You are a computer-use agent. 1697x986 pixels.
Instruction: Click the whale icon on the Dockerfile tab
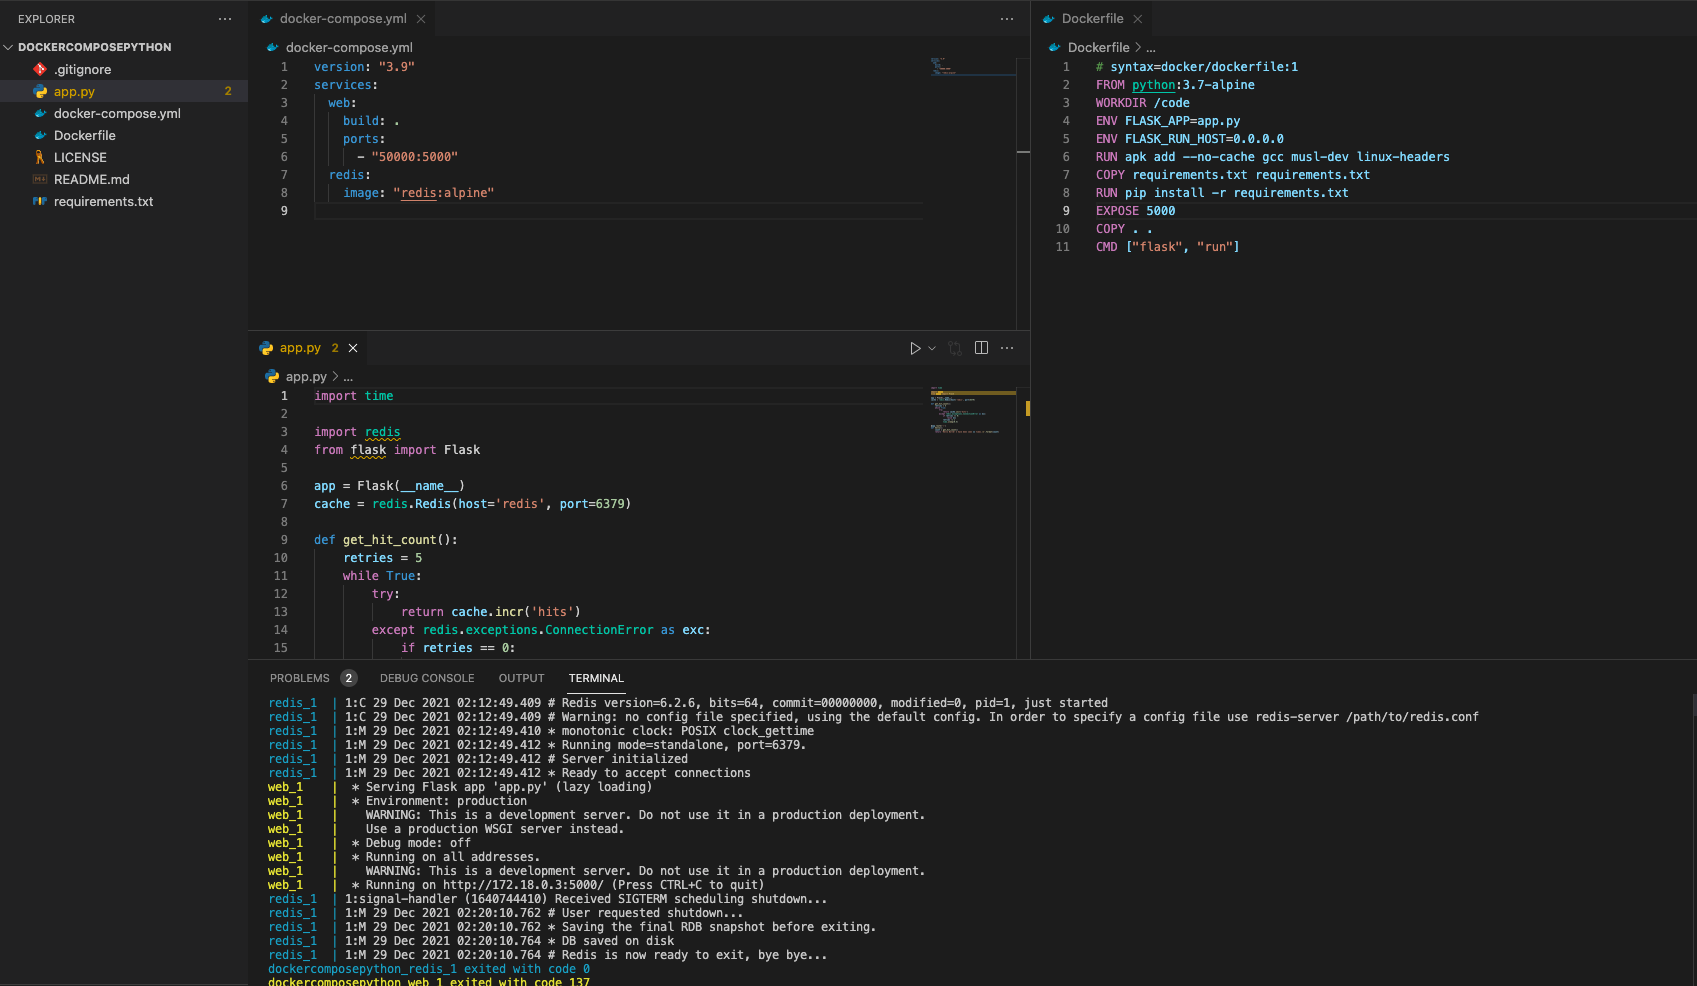coord(1049,18)
